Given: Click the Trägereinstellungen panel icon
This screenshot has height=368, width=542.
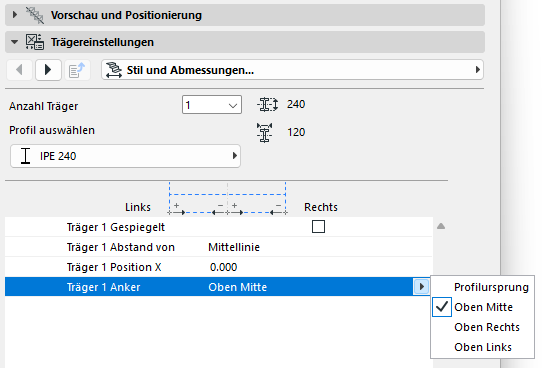Looking at the screenshot, I should point(35,42).
